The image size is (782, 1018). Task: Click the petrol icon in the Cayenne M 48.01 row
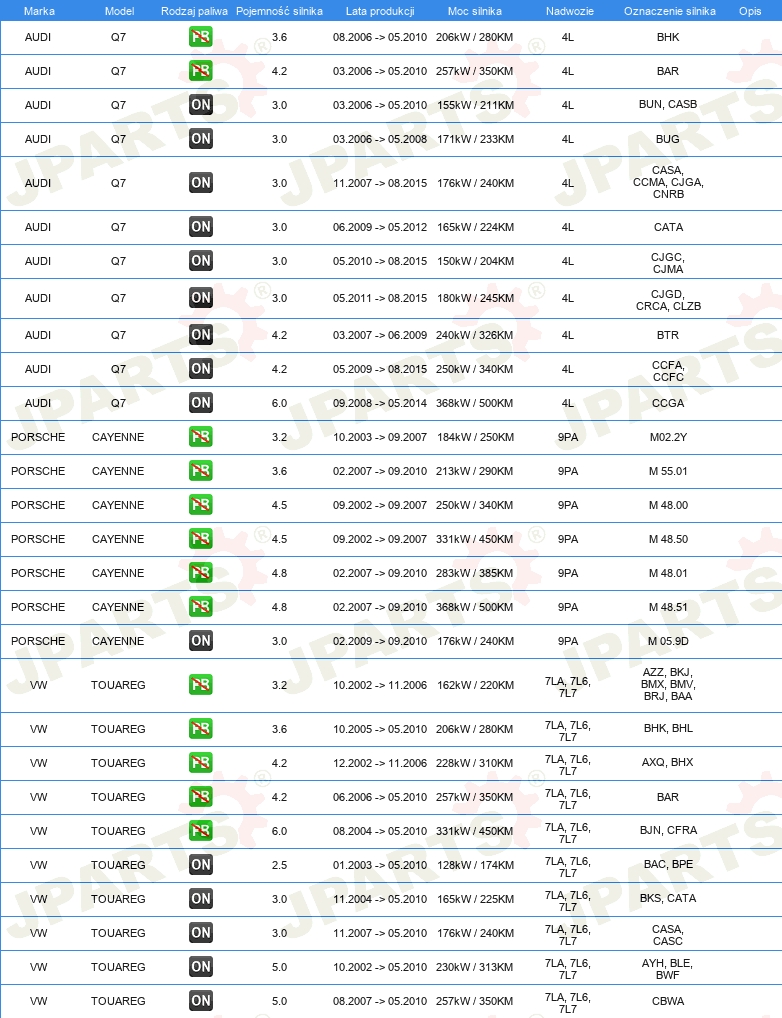201,573
